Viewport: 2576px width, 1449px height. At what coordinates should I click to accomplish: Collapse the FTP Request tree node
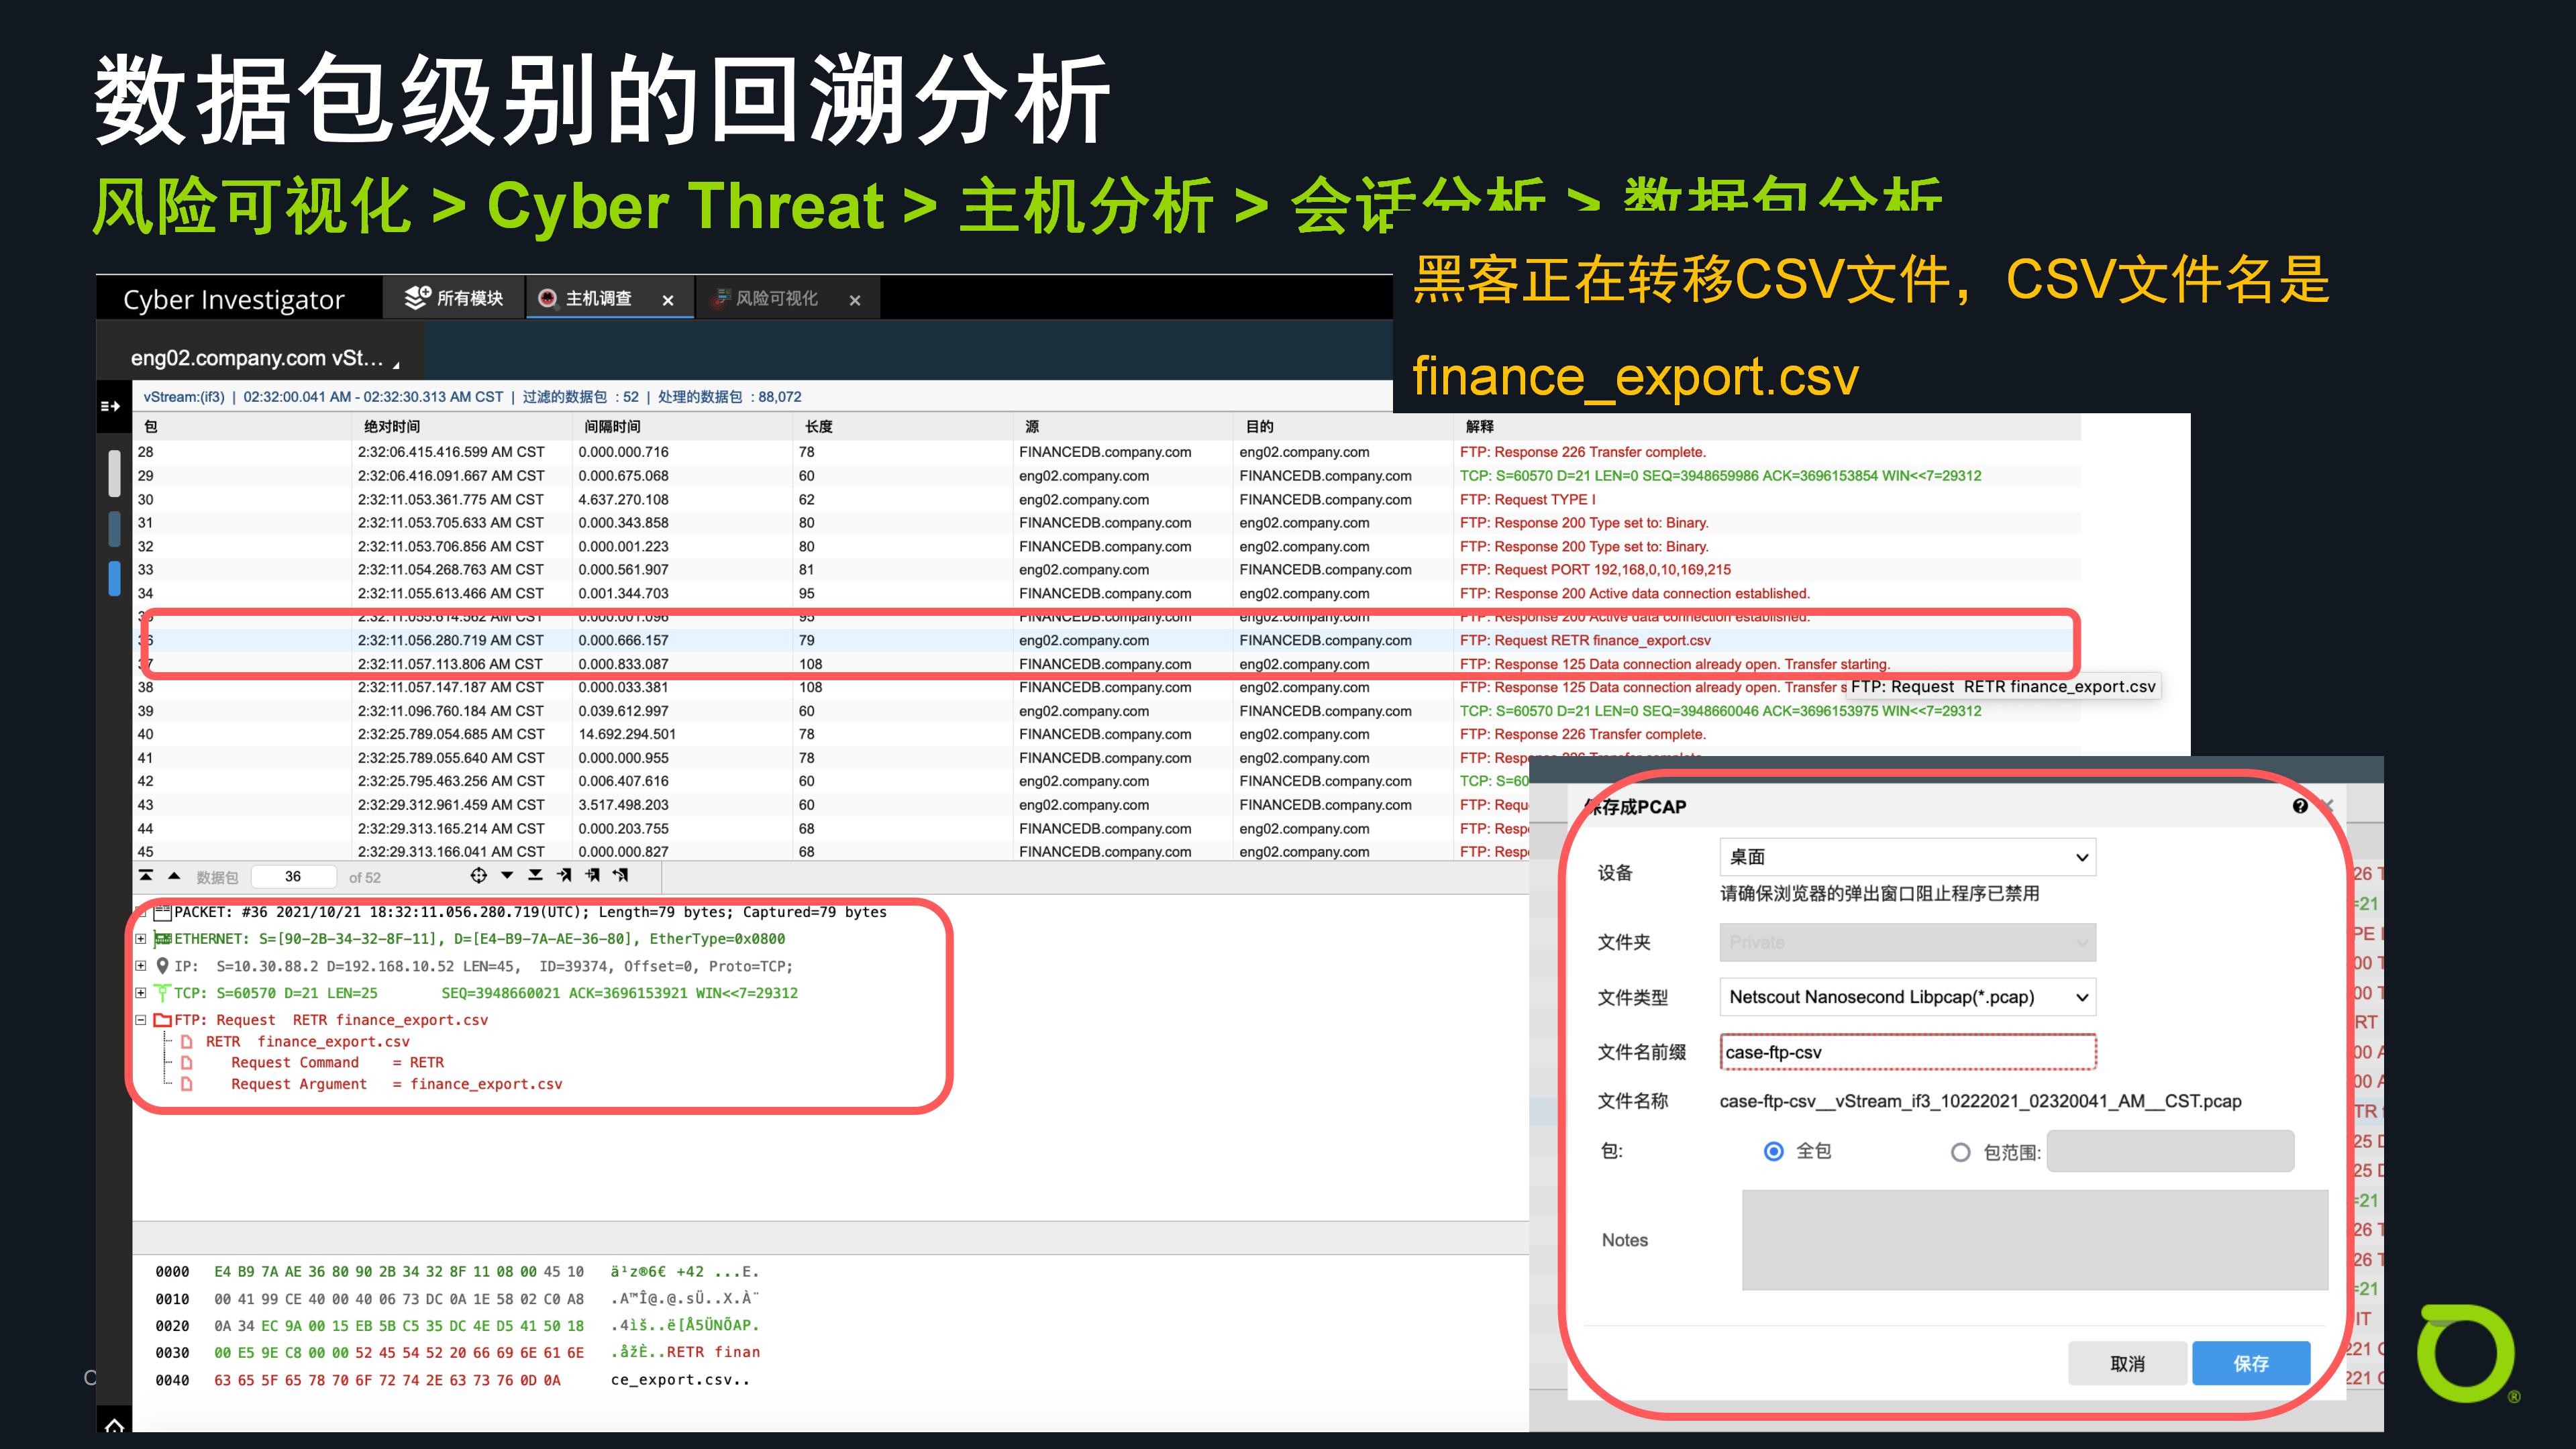tap(141, 1020)
